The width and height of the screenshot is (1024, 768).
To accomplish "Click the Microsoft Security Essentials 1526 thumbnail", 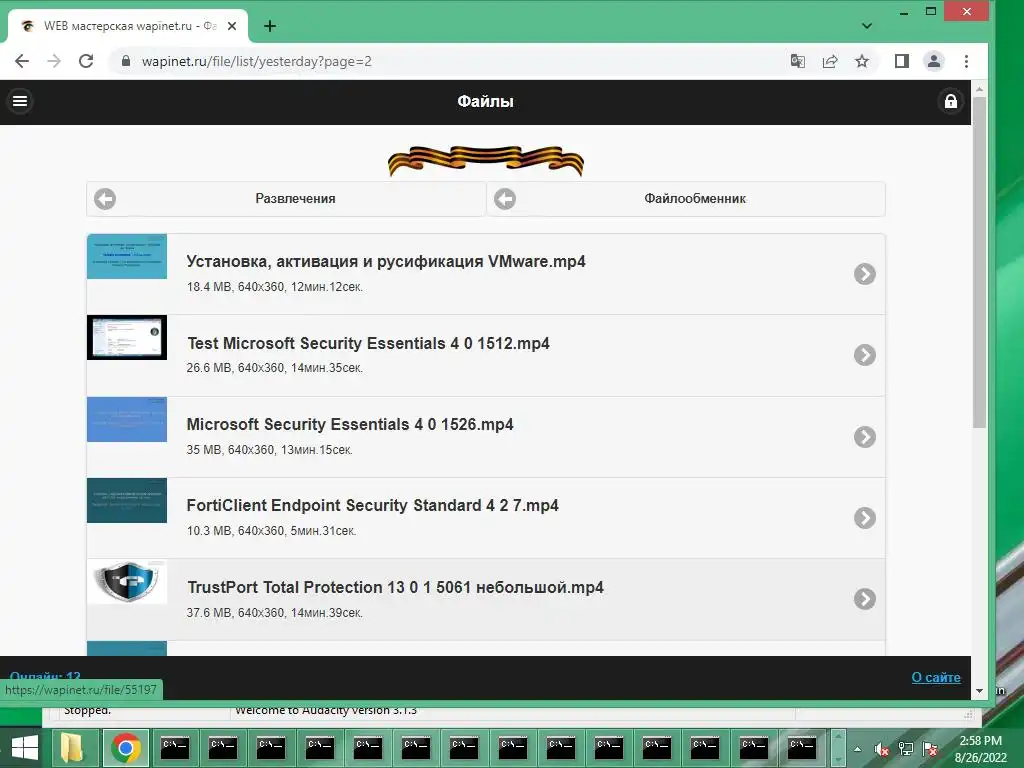I will pos(127,419).
